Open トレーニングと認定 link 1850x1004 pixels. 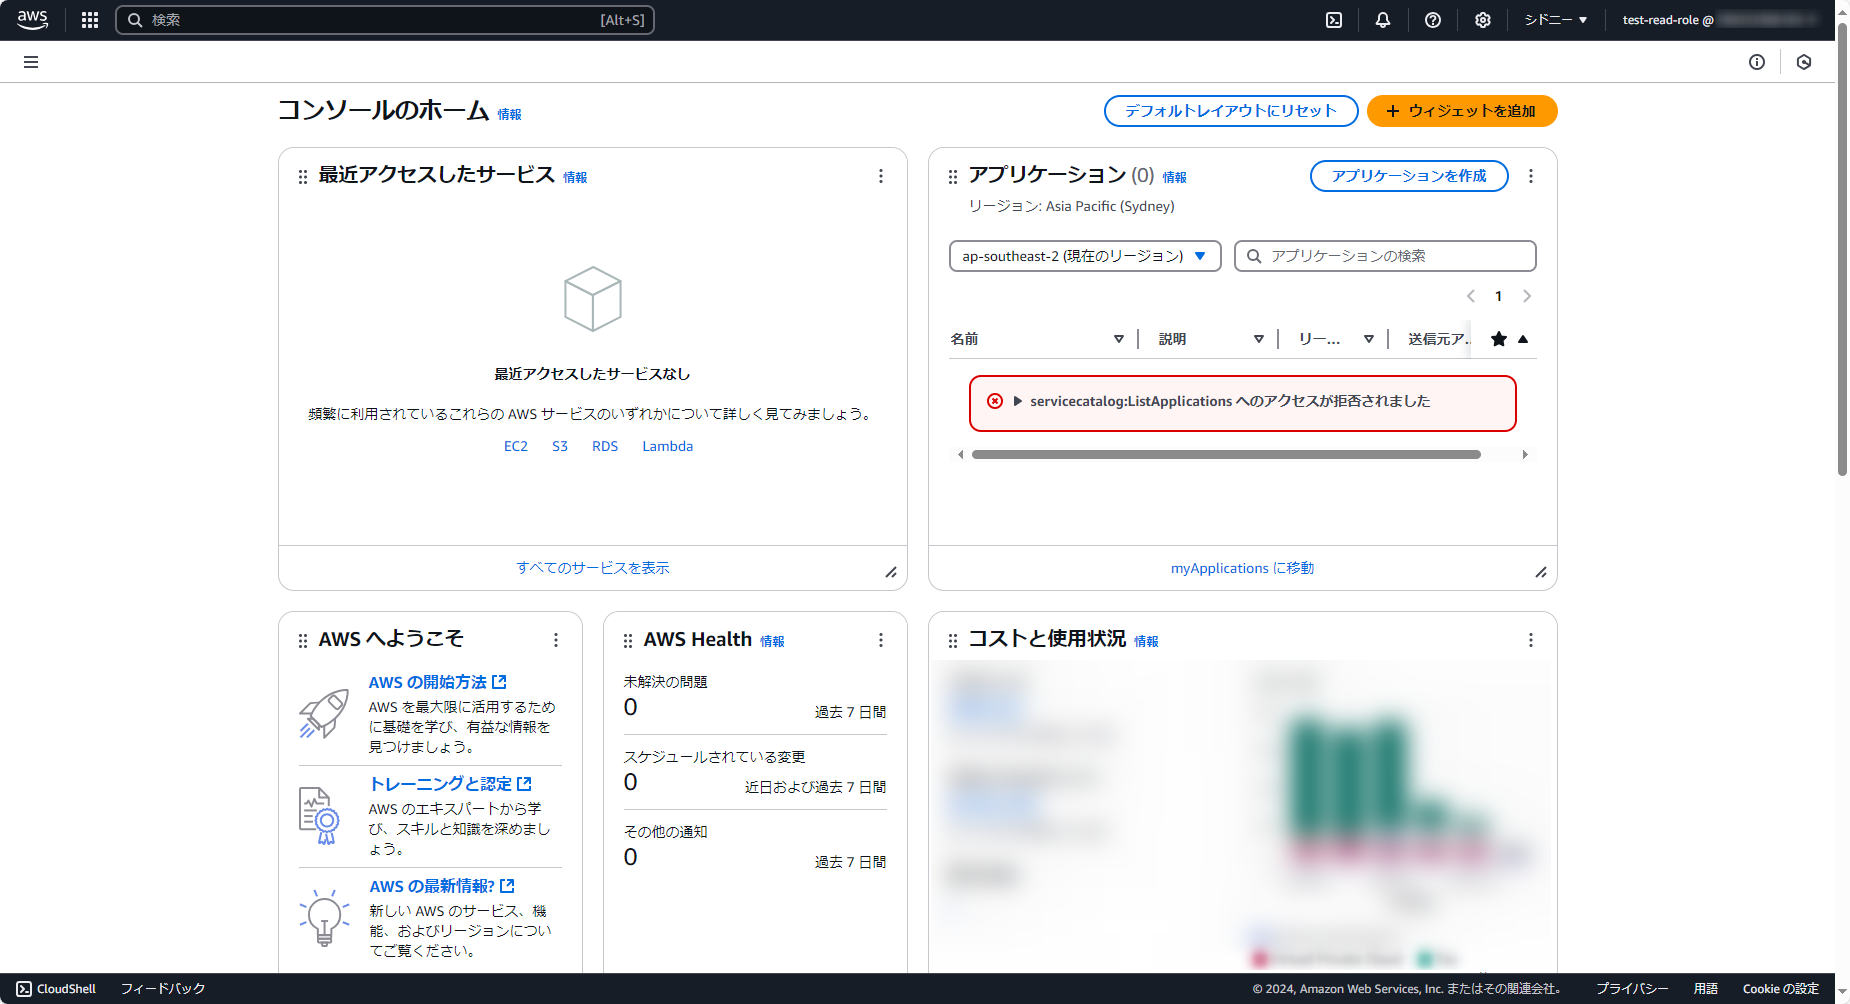(451, 784)
